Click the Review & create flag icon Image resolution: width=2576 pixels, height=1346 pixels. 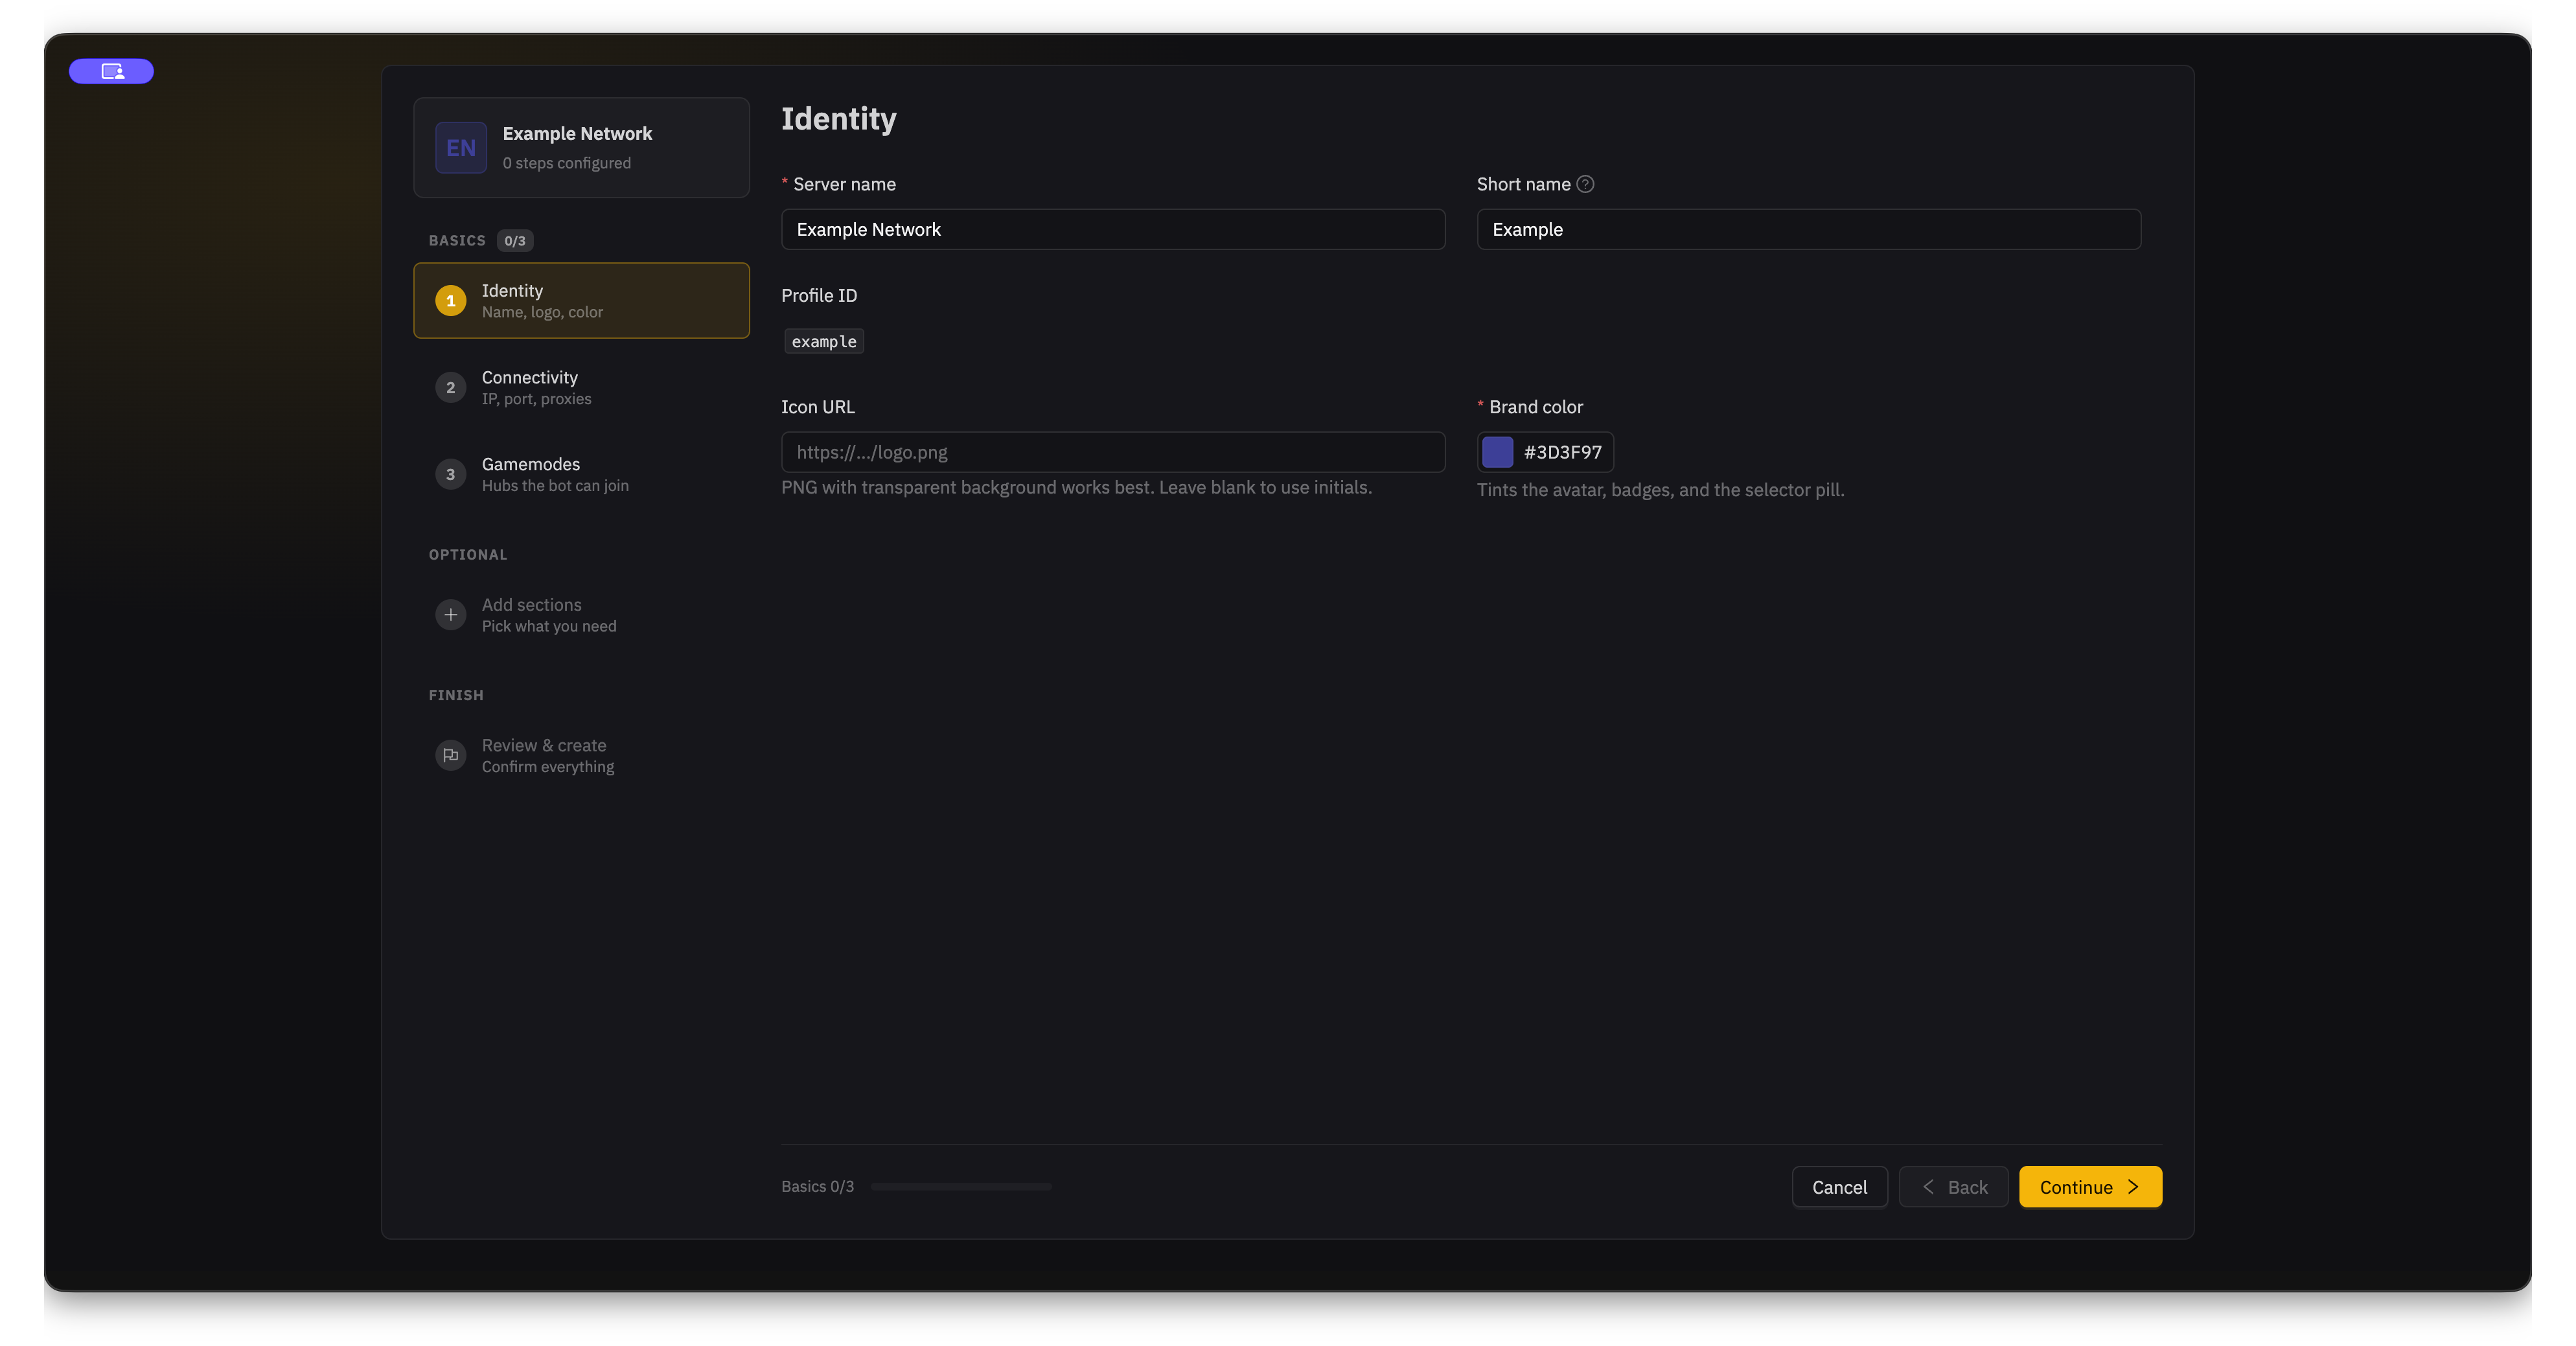(450, 755)
